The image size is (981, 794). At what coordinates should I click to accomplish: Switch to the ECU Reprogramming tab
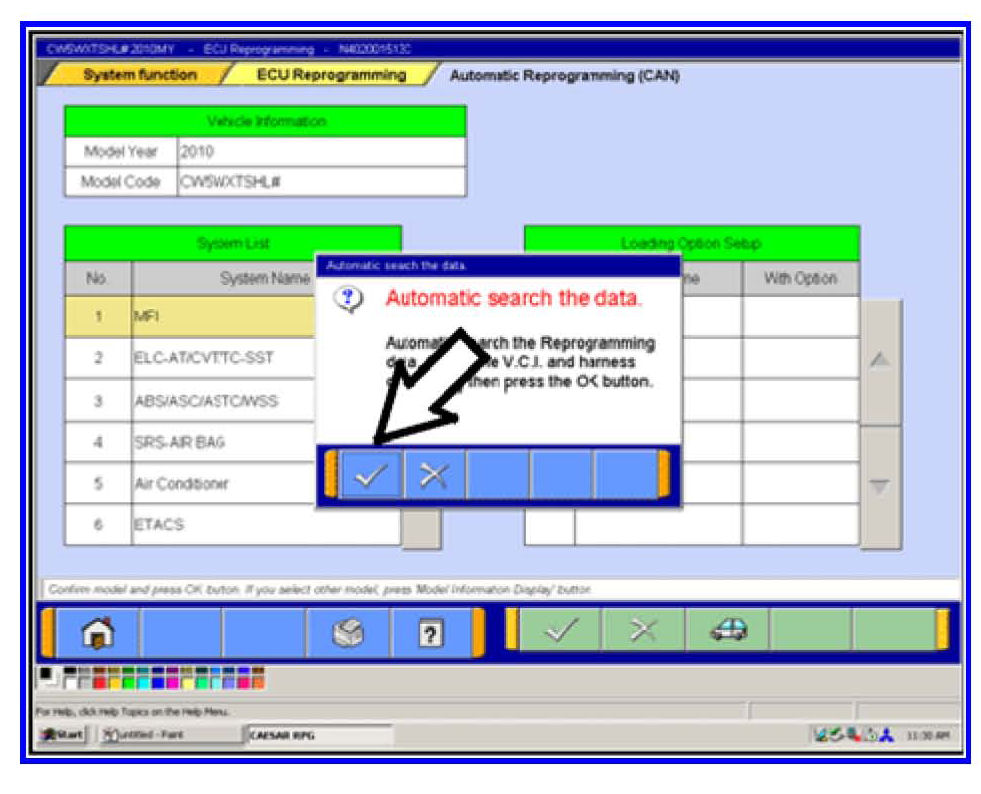tap(331, 75)
